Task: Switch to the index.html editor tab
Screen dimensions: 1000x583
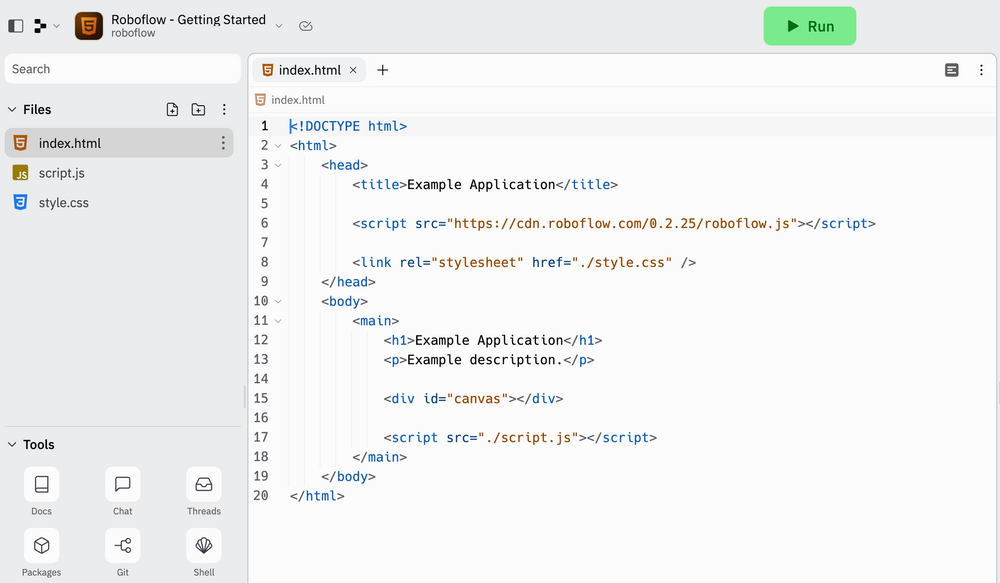Action: (309, 70)
